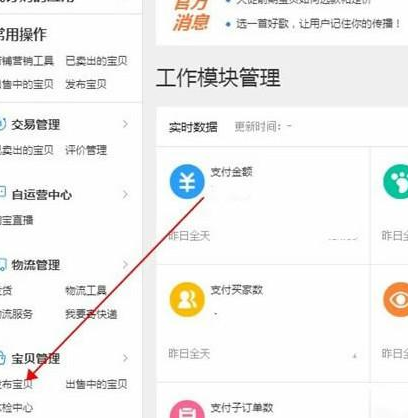Open the 评价管理 link
The image size is (408, 418).
pos(86,150)
